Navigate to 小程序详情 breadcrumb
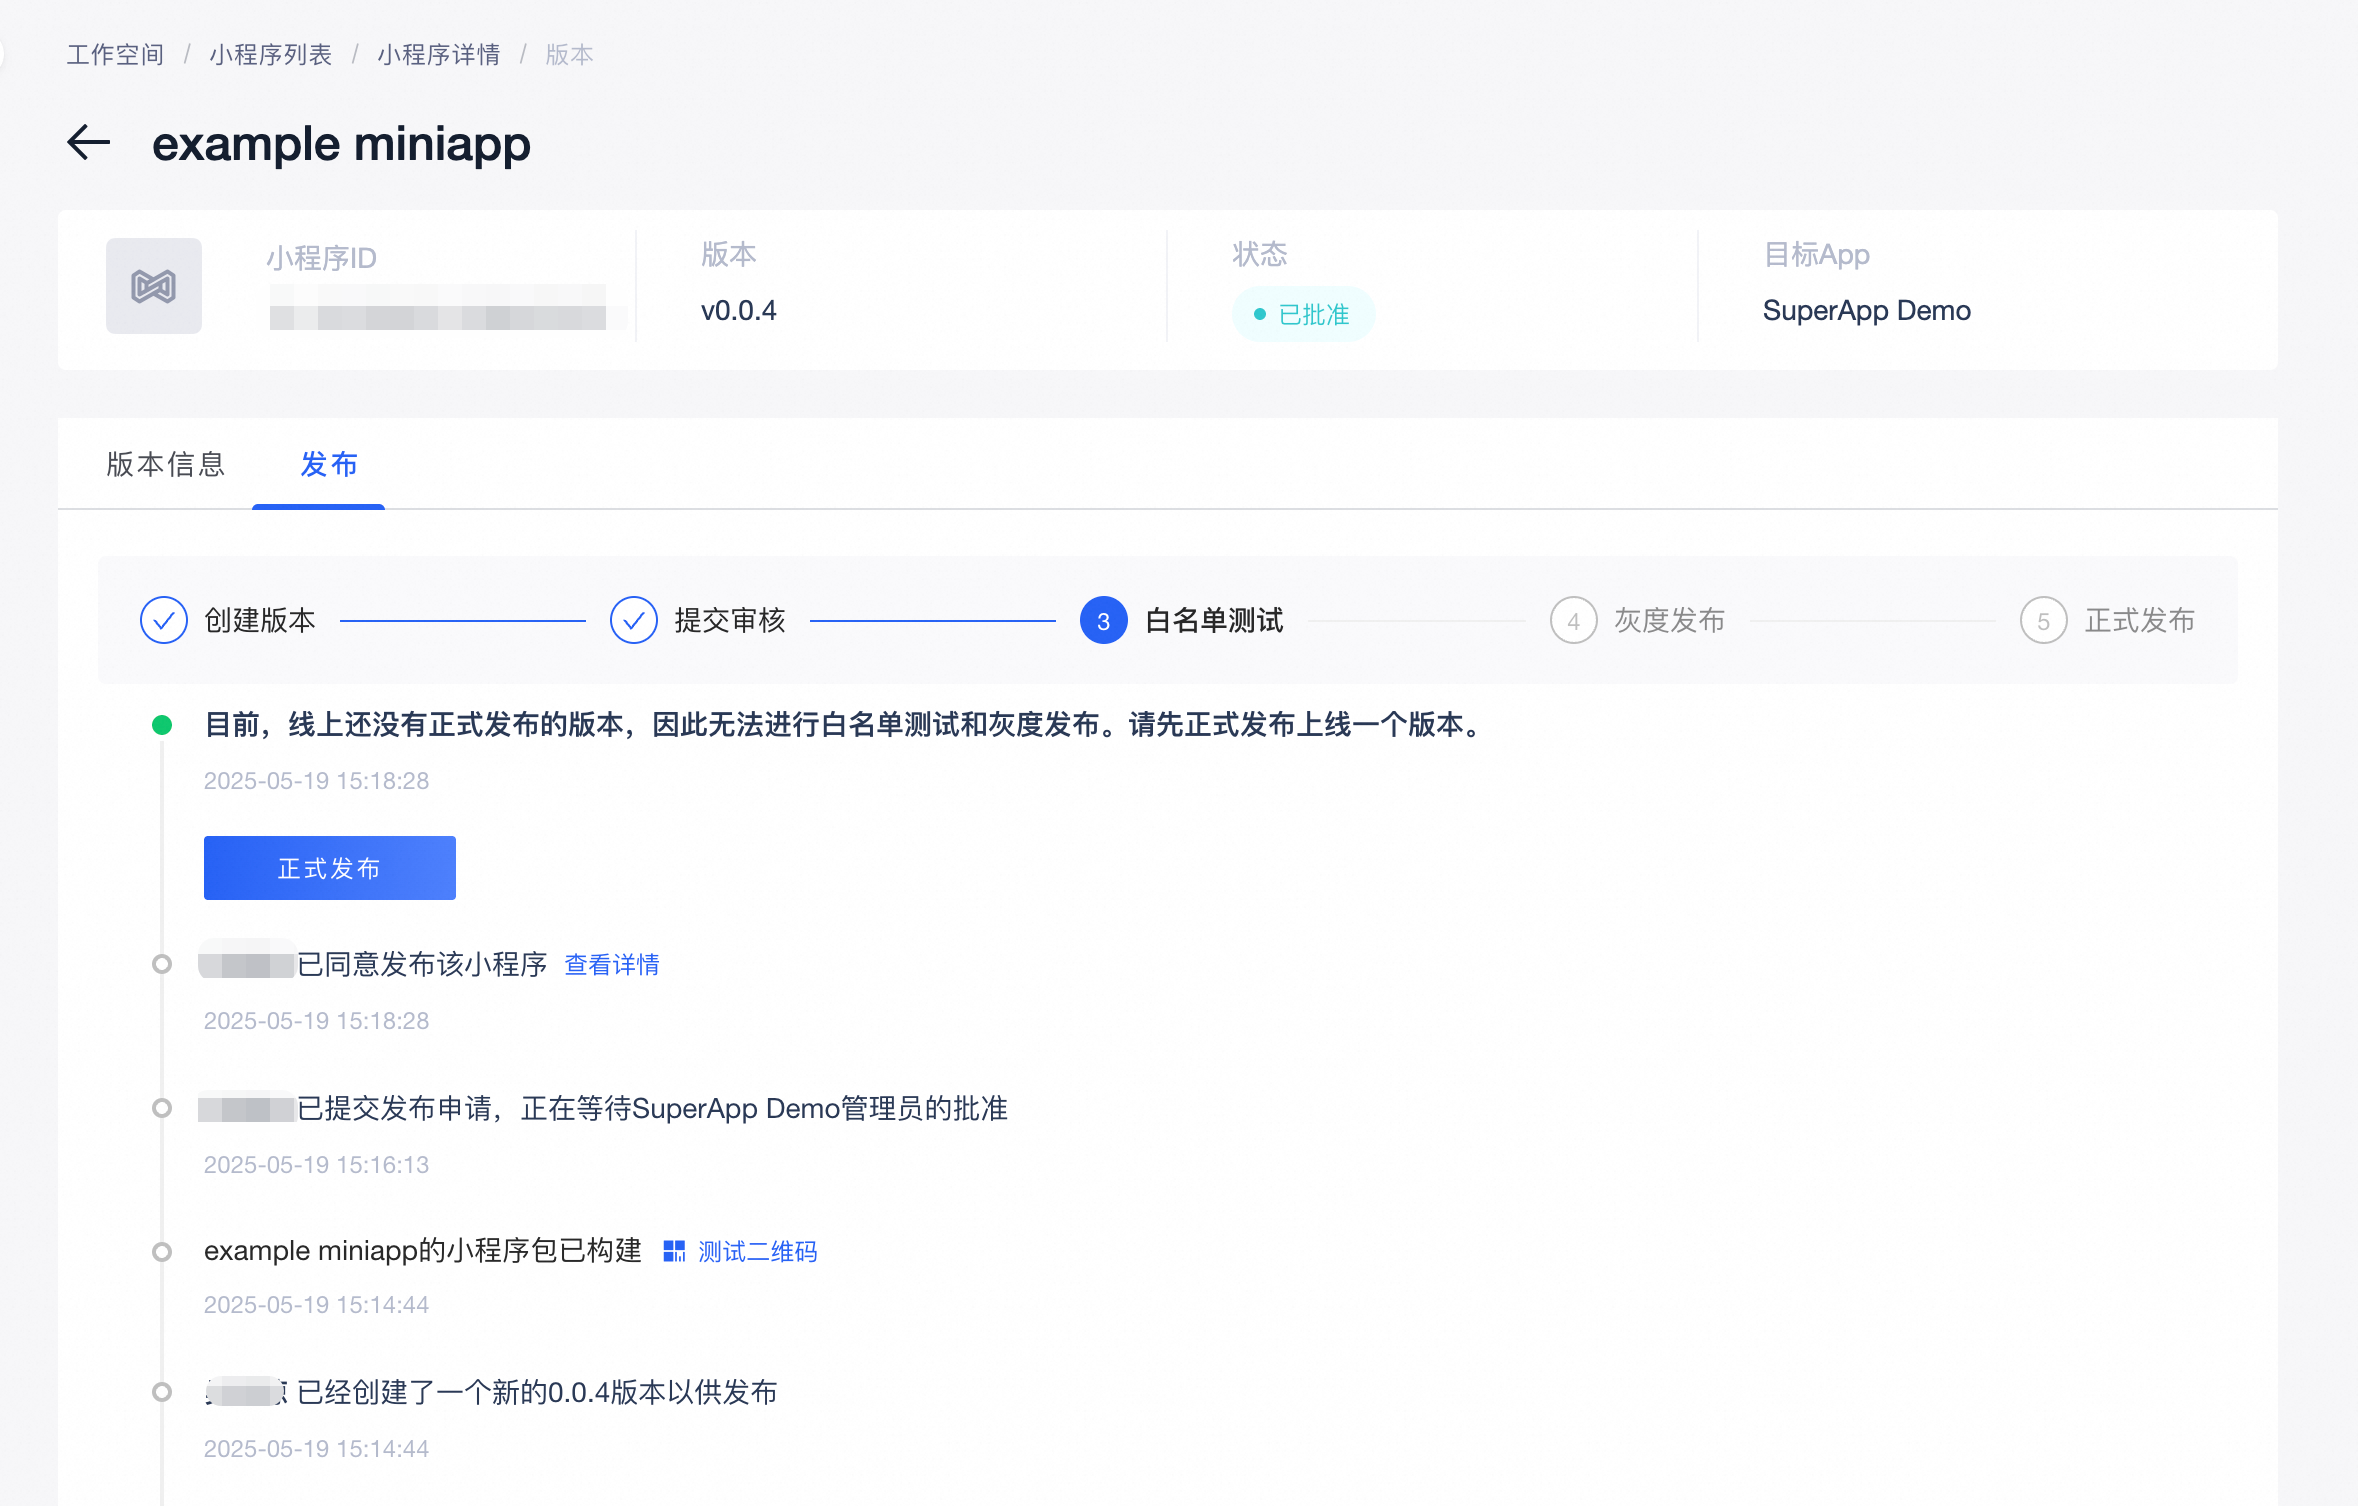 (439, 54)
